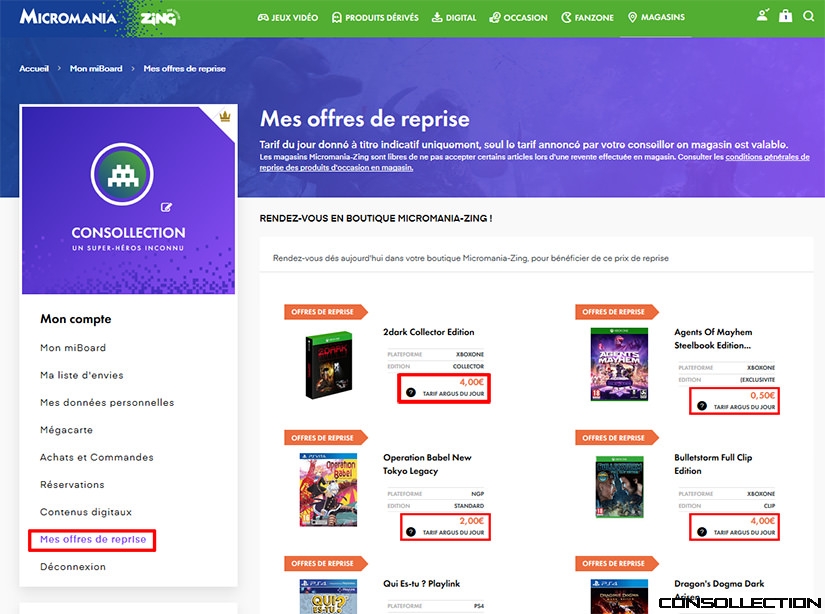This screenshot has width=825, height=614.
Task: Click Offres de reprise tag above 2dark
Action: [325, 311]
